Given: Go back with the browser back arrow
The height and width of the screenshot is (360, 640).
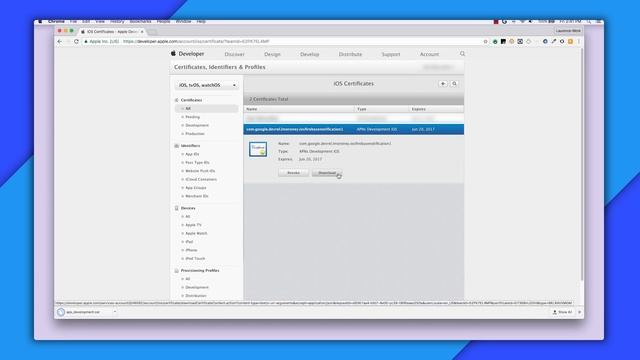Looking at the screenshot, I should tap(60, 41).
